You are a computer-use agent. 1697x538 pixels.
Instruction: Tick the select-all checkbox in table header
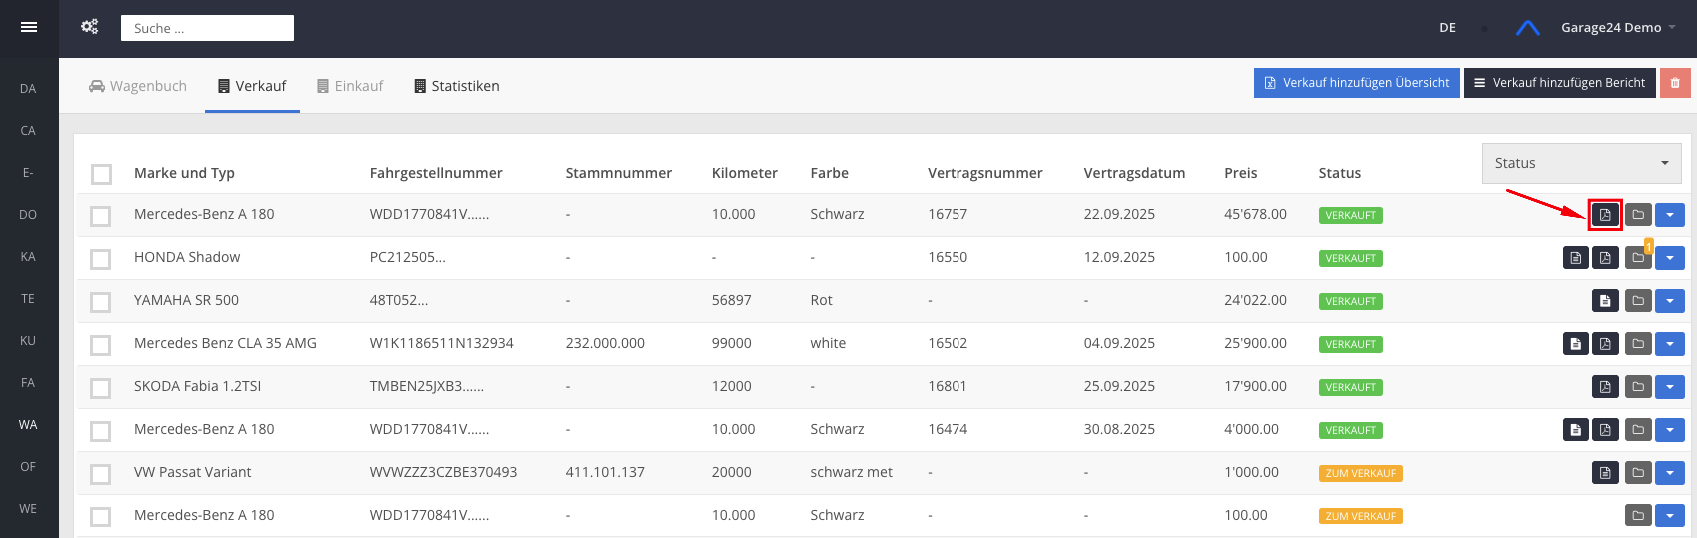point(101,174)
